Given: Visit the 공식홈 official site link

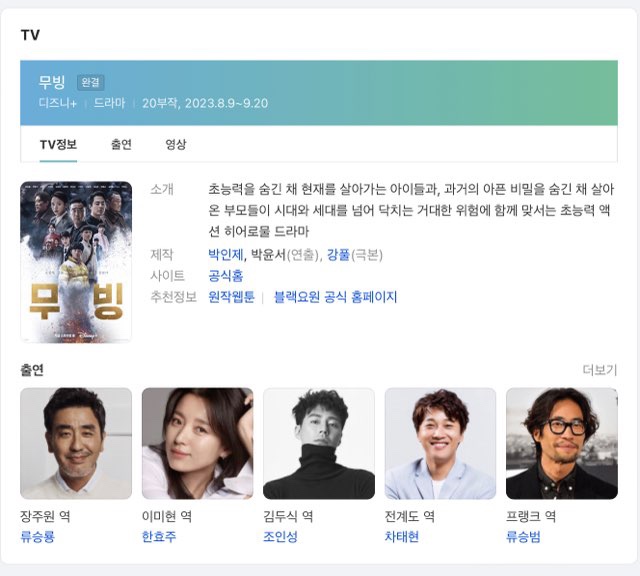Looking at the screenshot, I should pyautogui.click(x=225, y=276).
